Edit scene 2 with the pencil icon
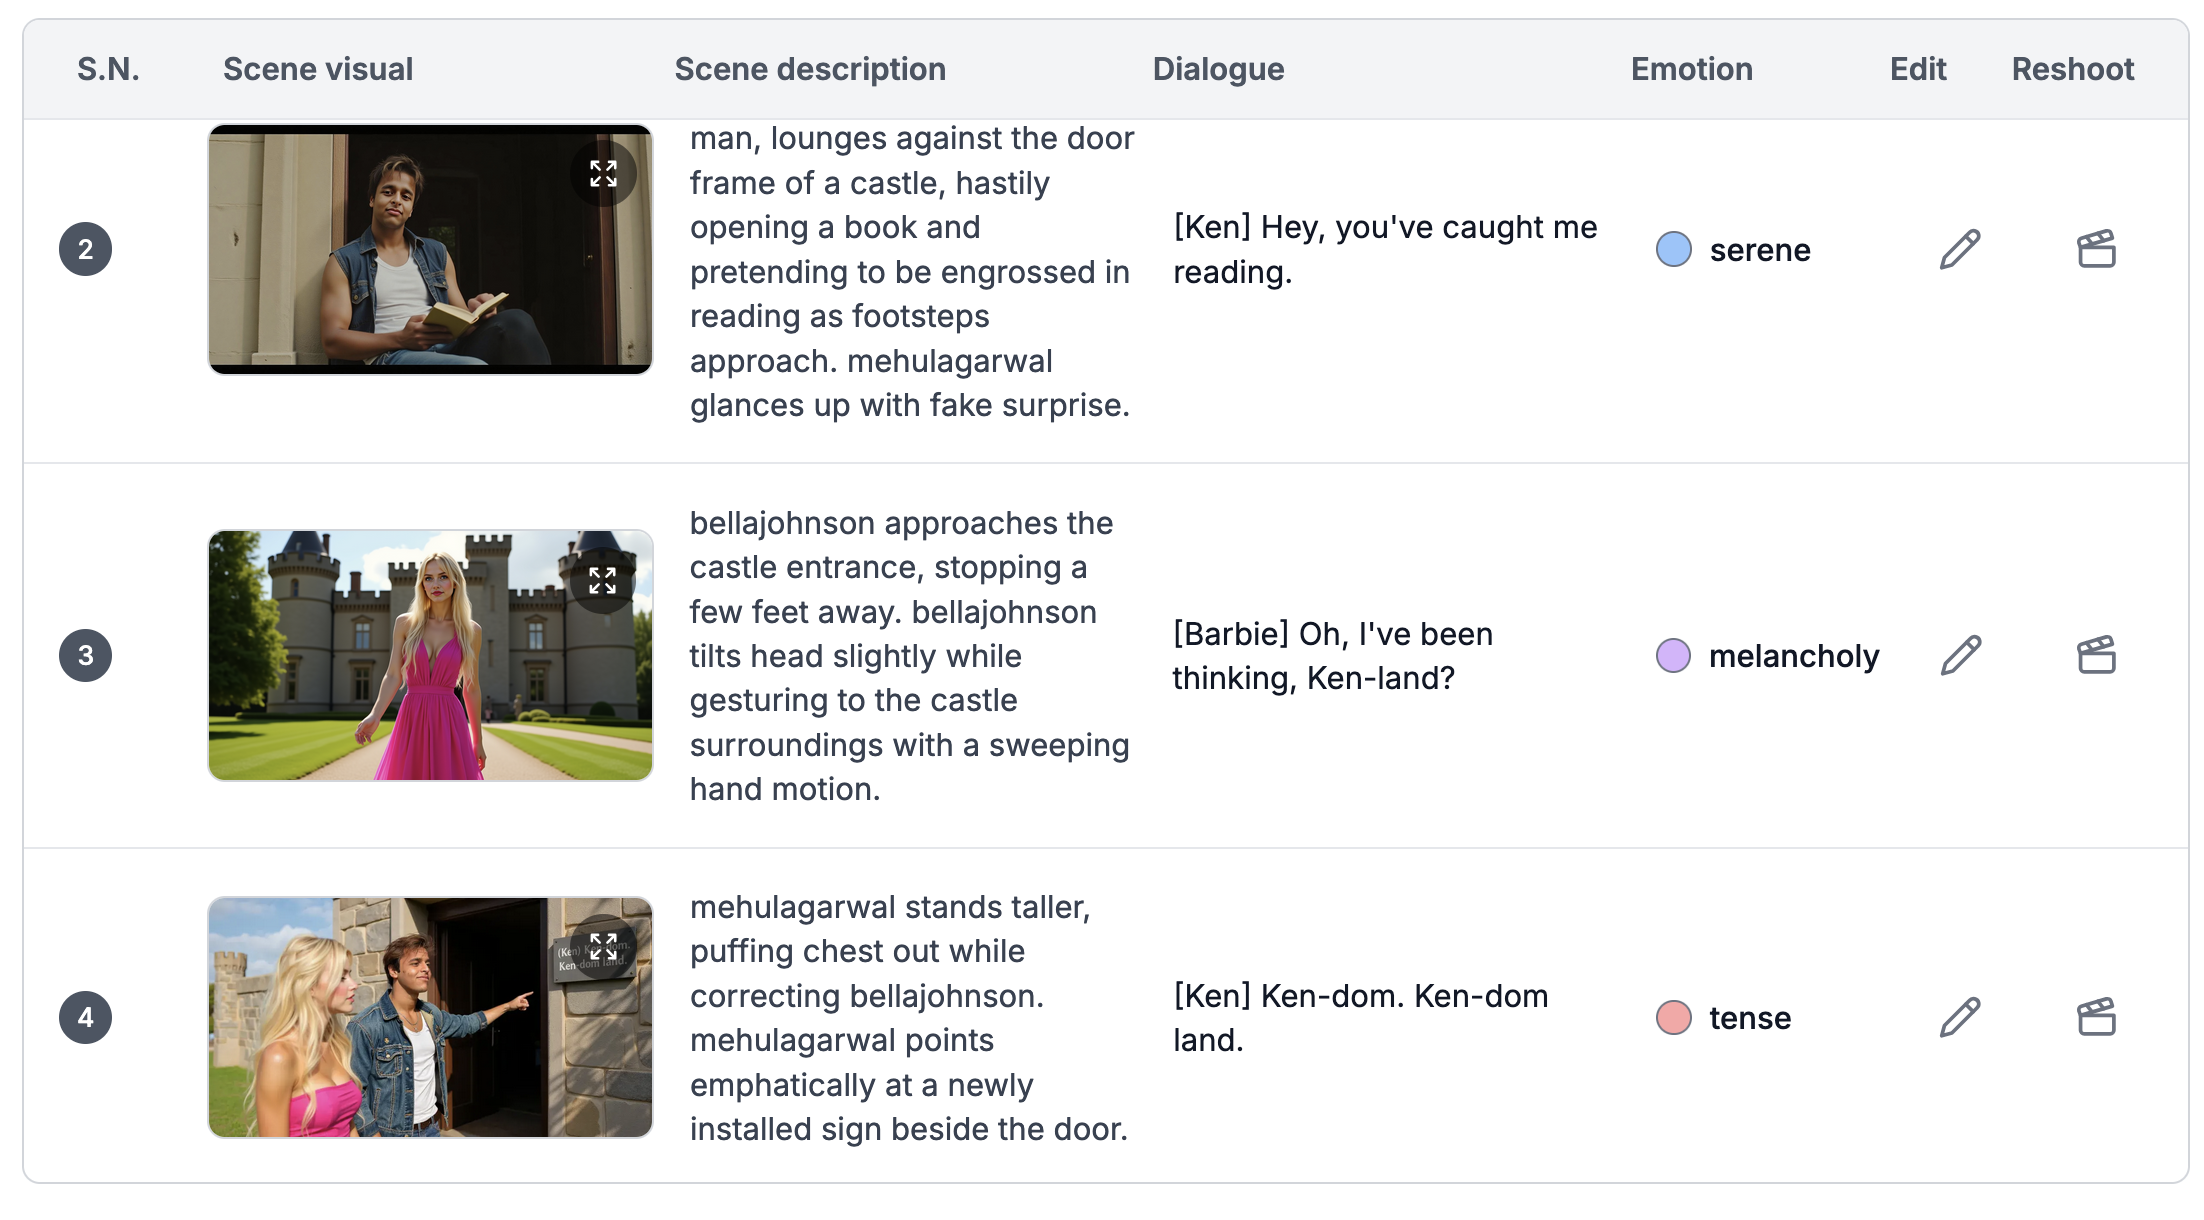This screenshot has width=2204, height=1220. pos(1958,249)
